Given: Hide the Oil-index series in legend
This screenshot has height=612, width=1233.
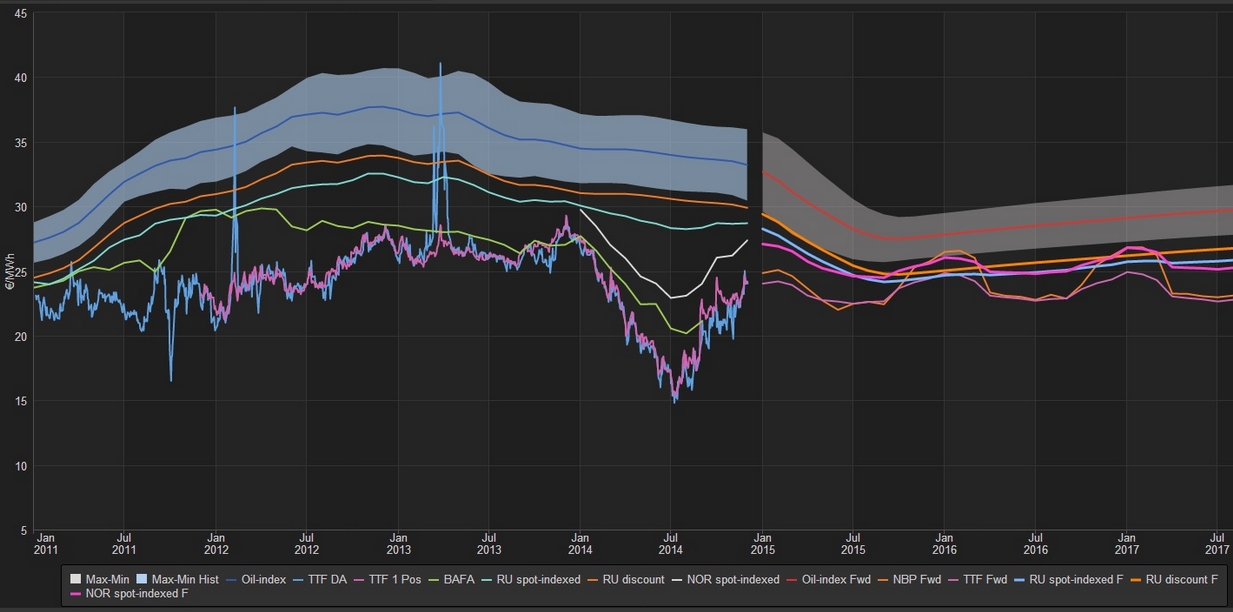Looking at the screenshot, I should click(264, 579).
